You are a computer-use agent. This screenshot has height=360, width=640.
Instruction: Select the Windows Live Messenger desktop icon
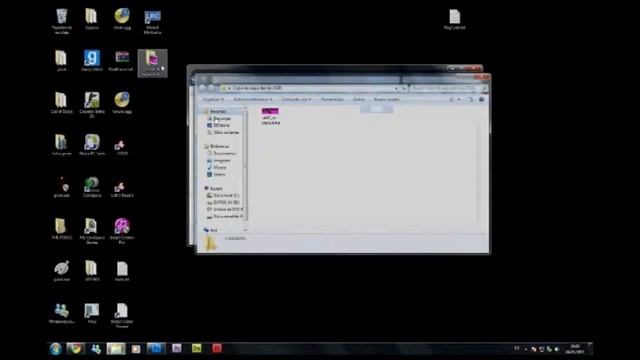[x=62, y=313]
